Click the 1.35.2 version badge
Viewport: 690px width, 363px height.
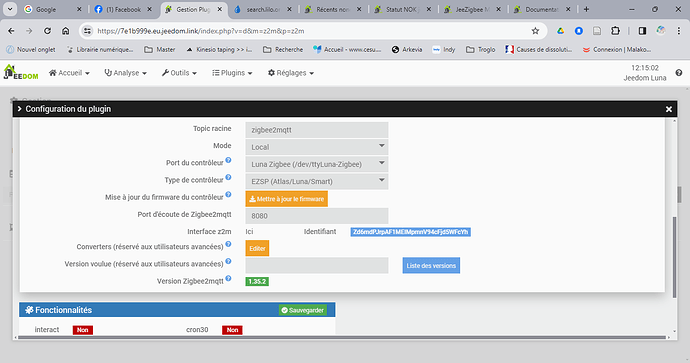coord(257,282)
